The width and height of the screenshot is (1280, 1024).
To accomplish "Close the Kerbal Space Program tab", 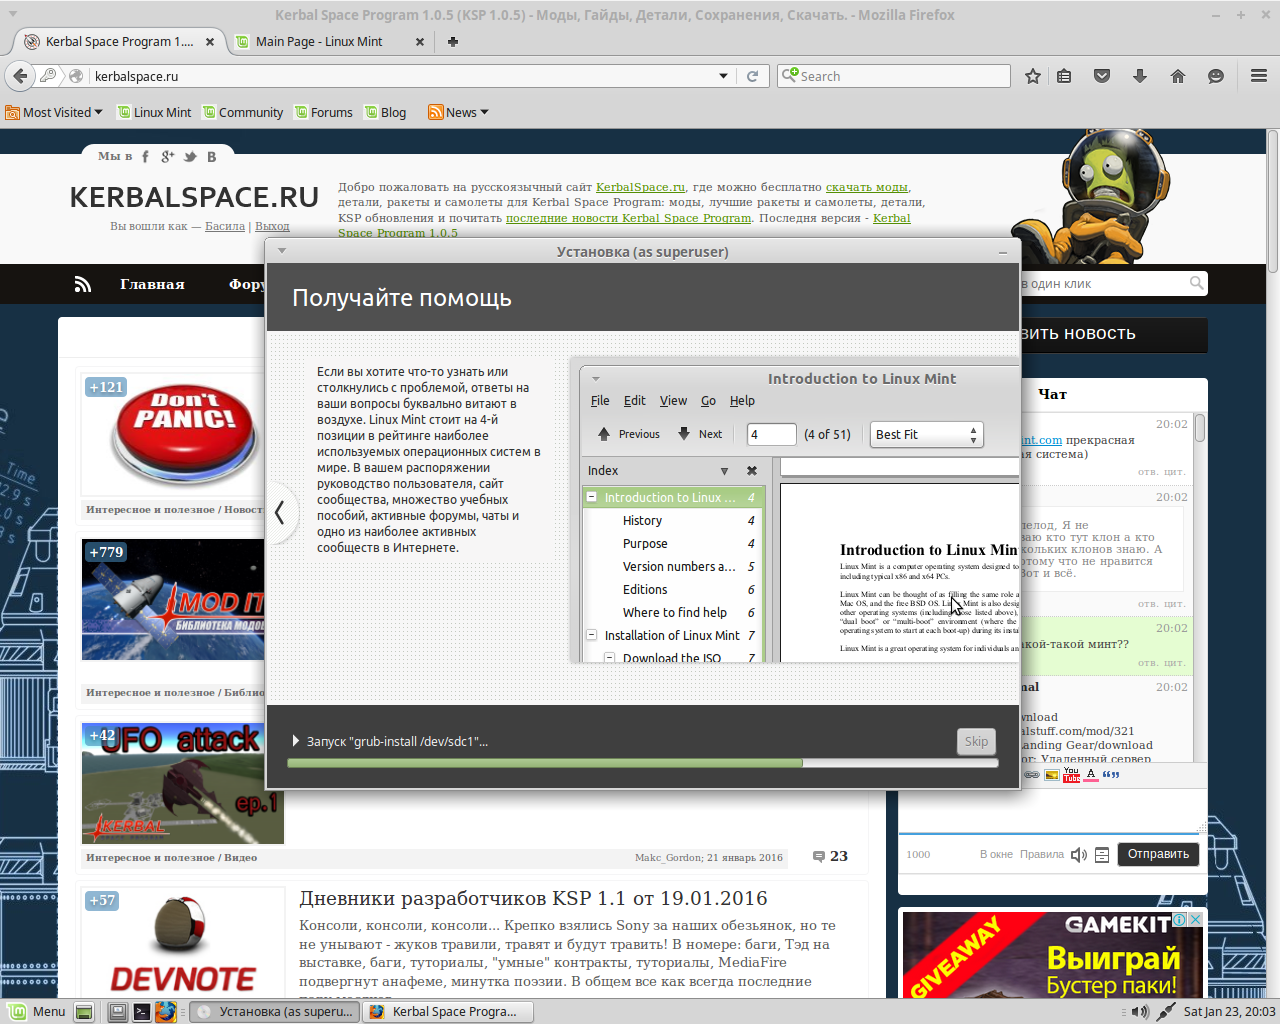I will 210,41.
